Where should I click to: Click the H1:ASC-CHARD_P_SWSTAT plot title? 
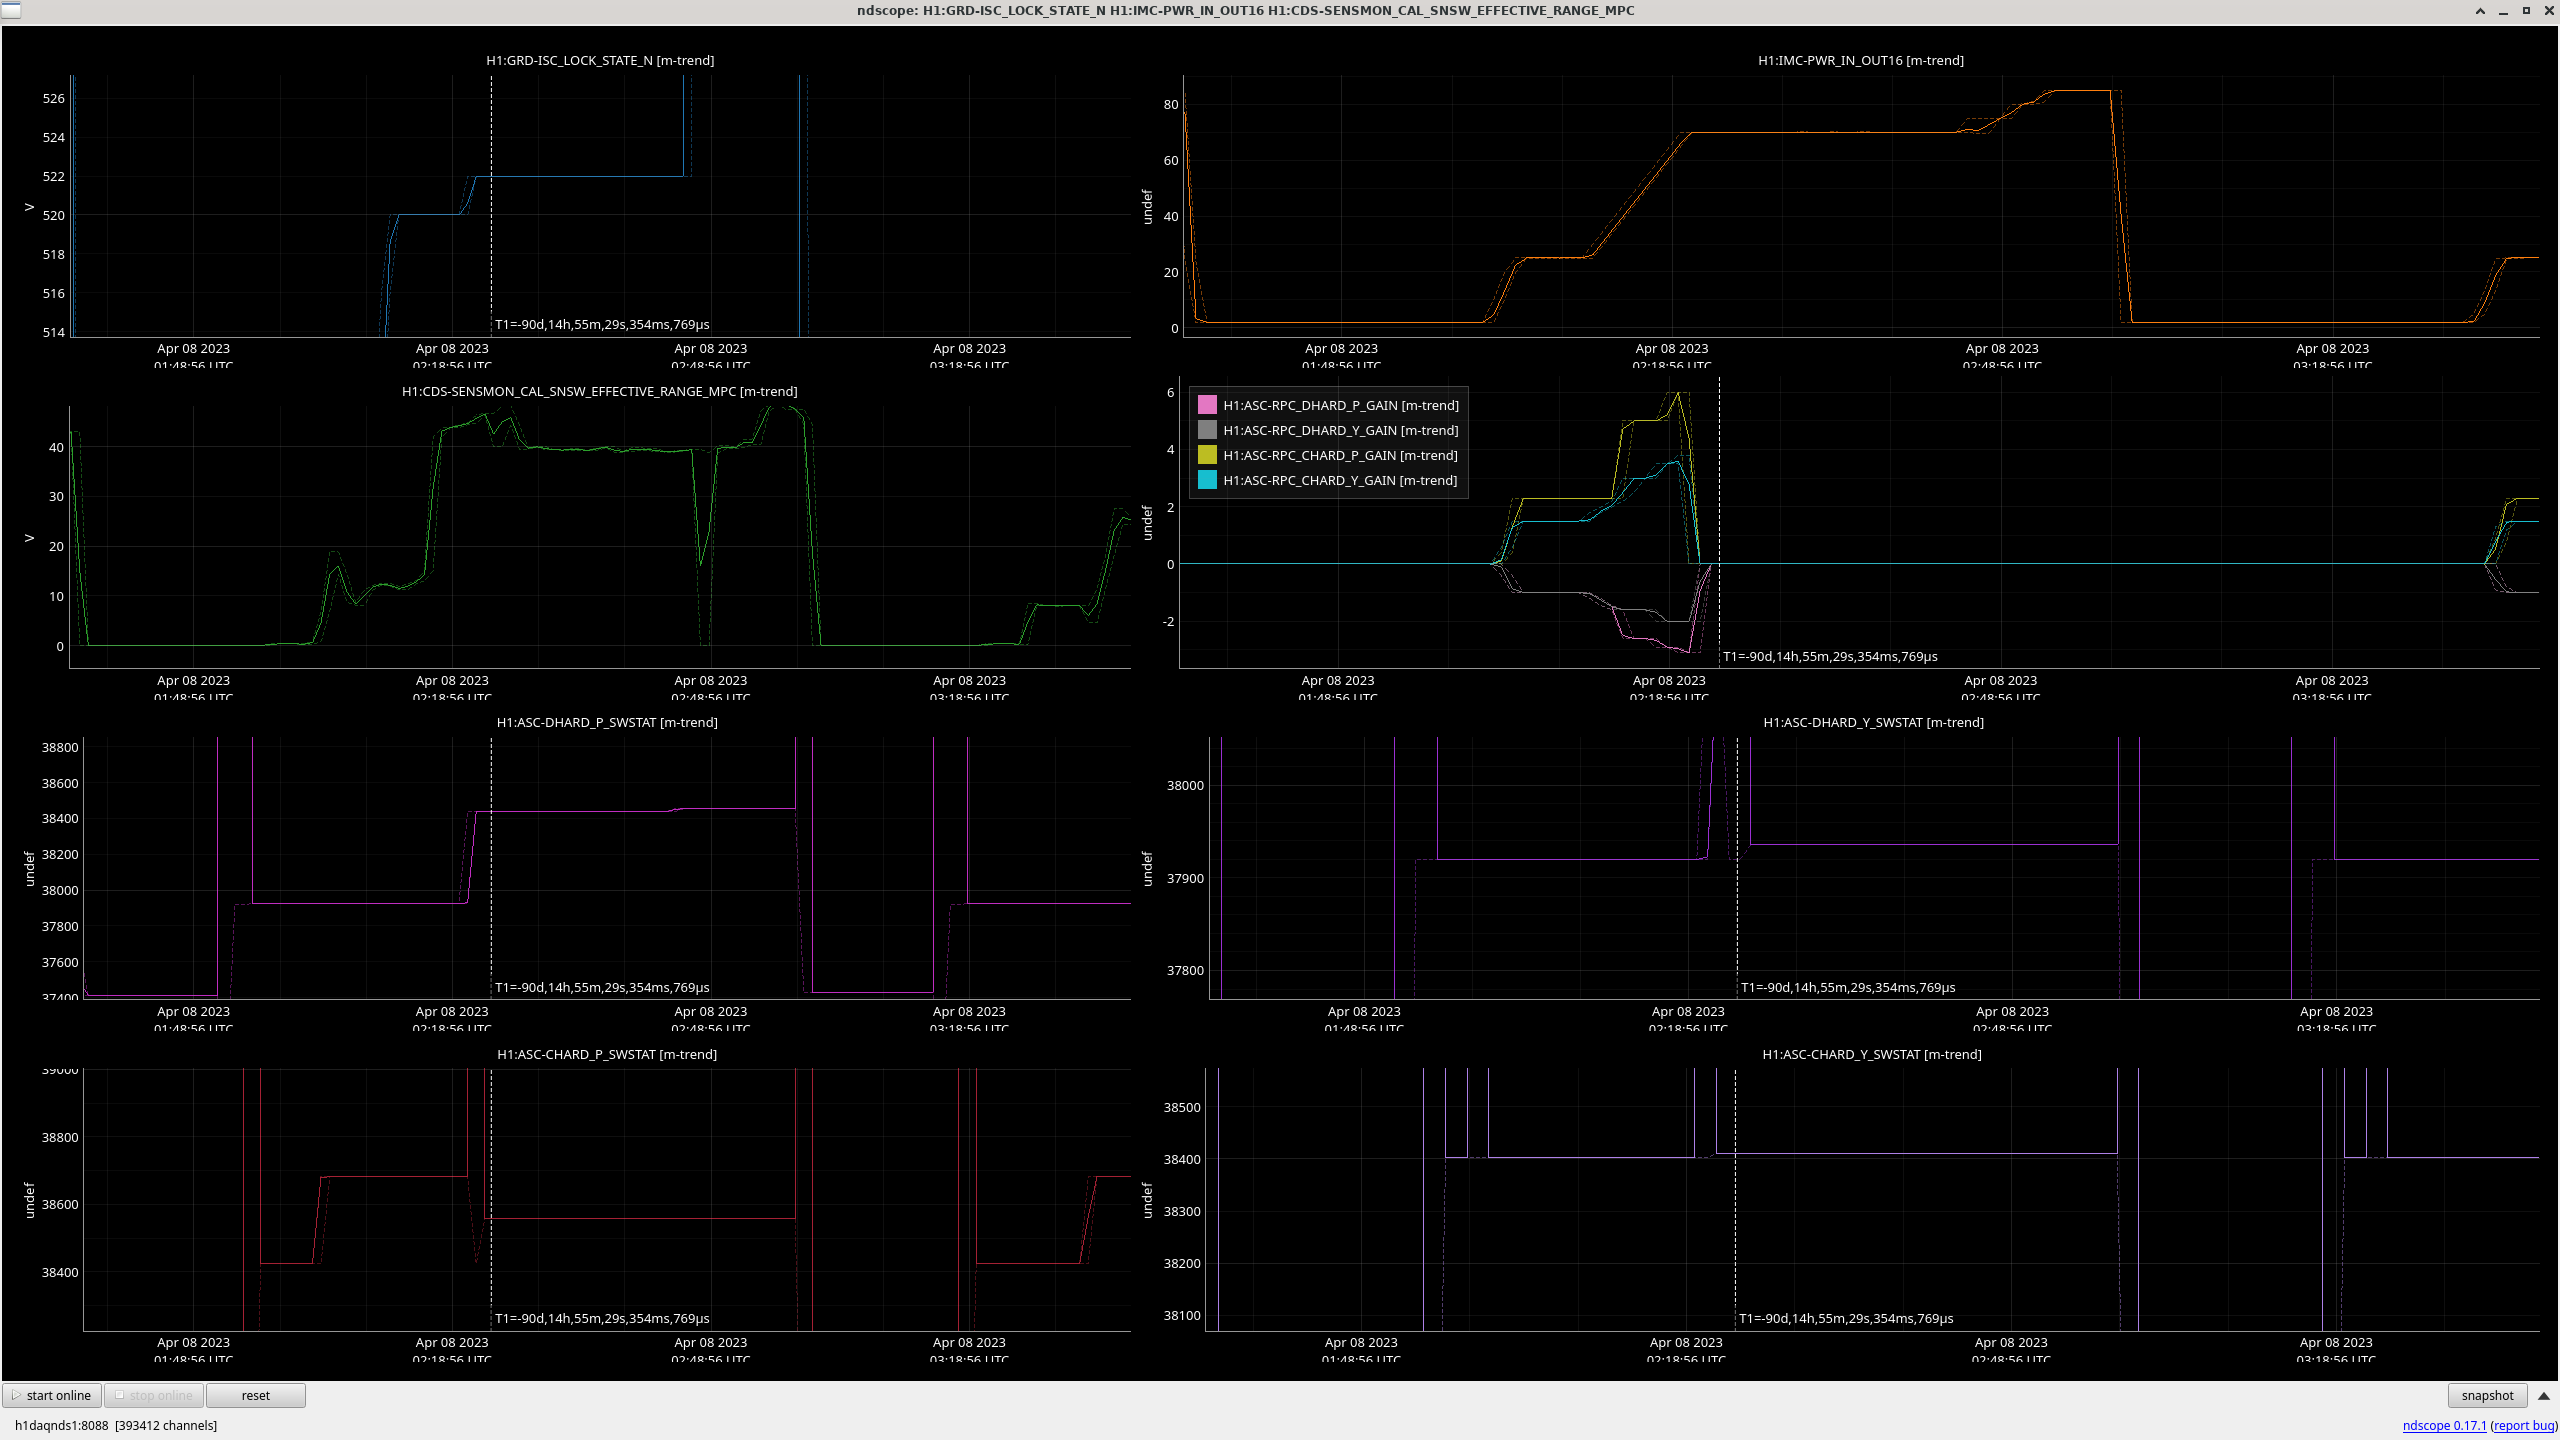(x=607, y=1054)
